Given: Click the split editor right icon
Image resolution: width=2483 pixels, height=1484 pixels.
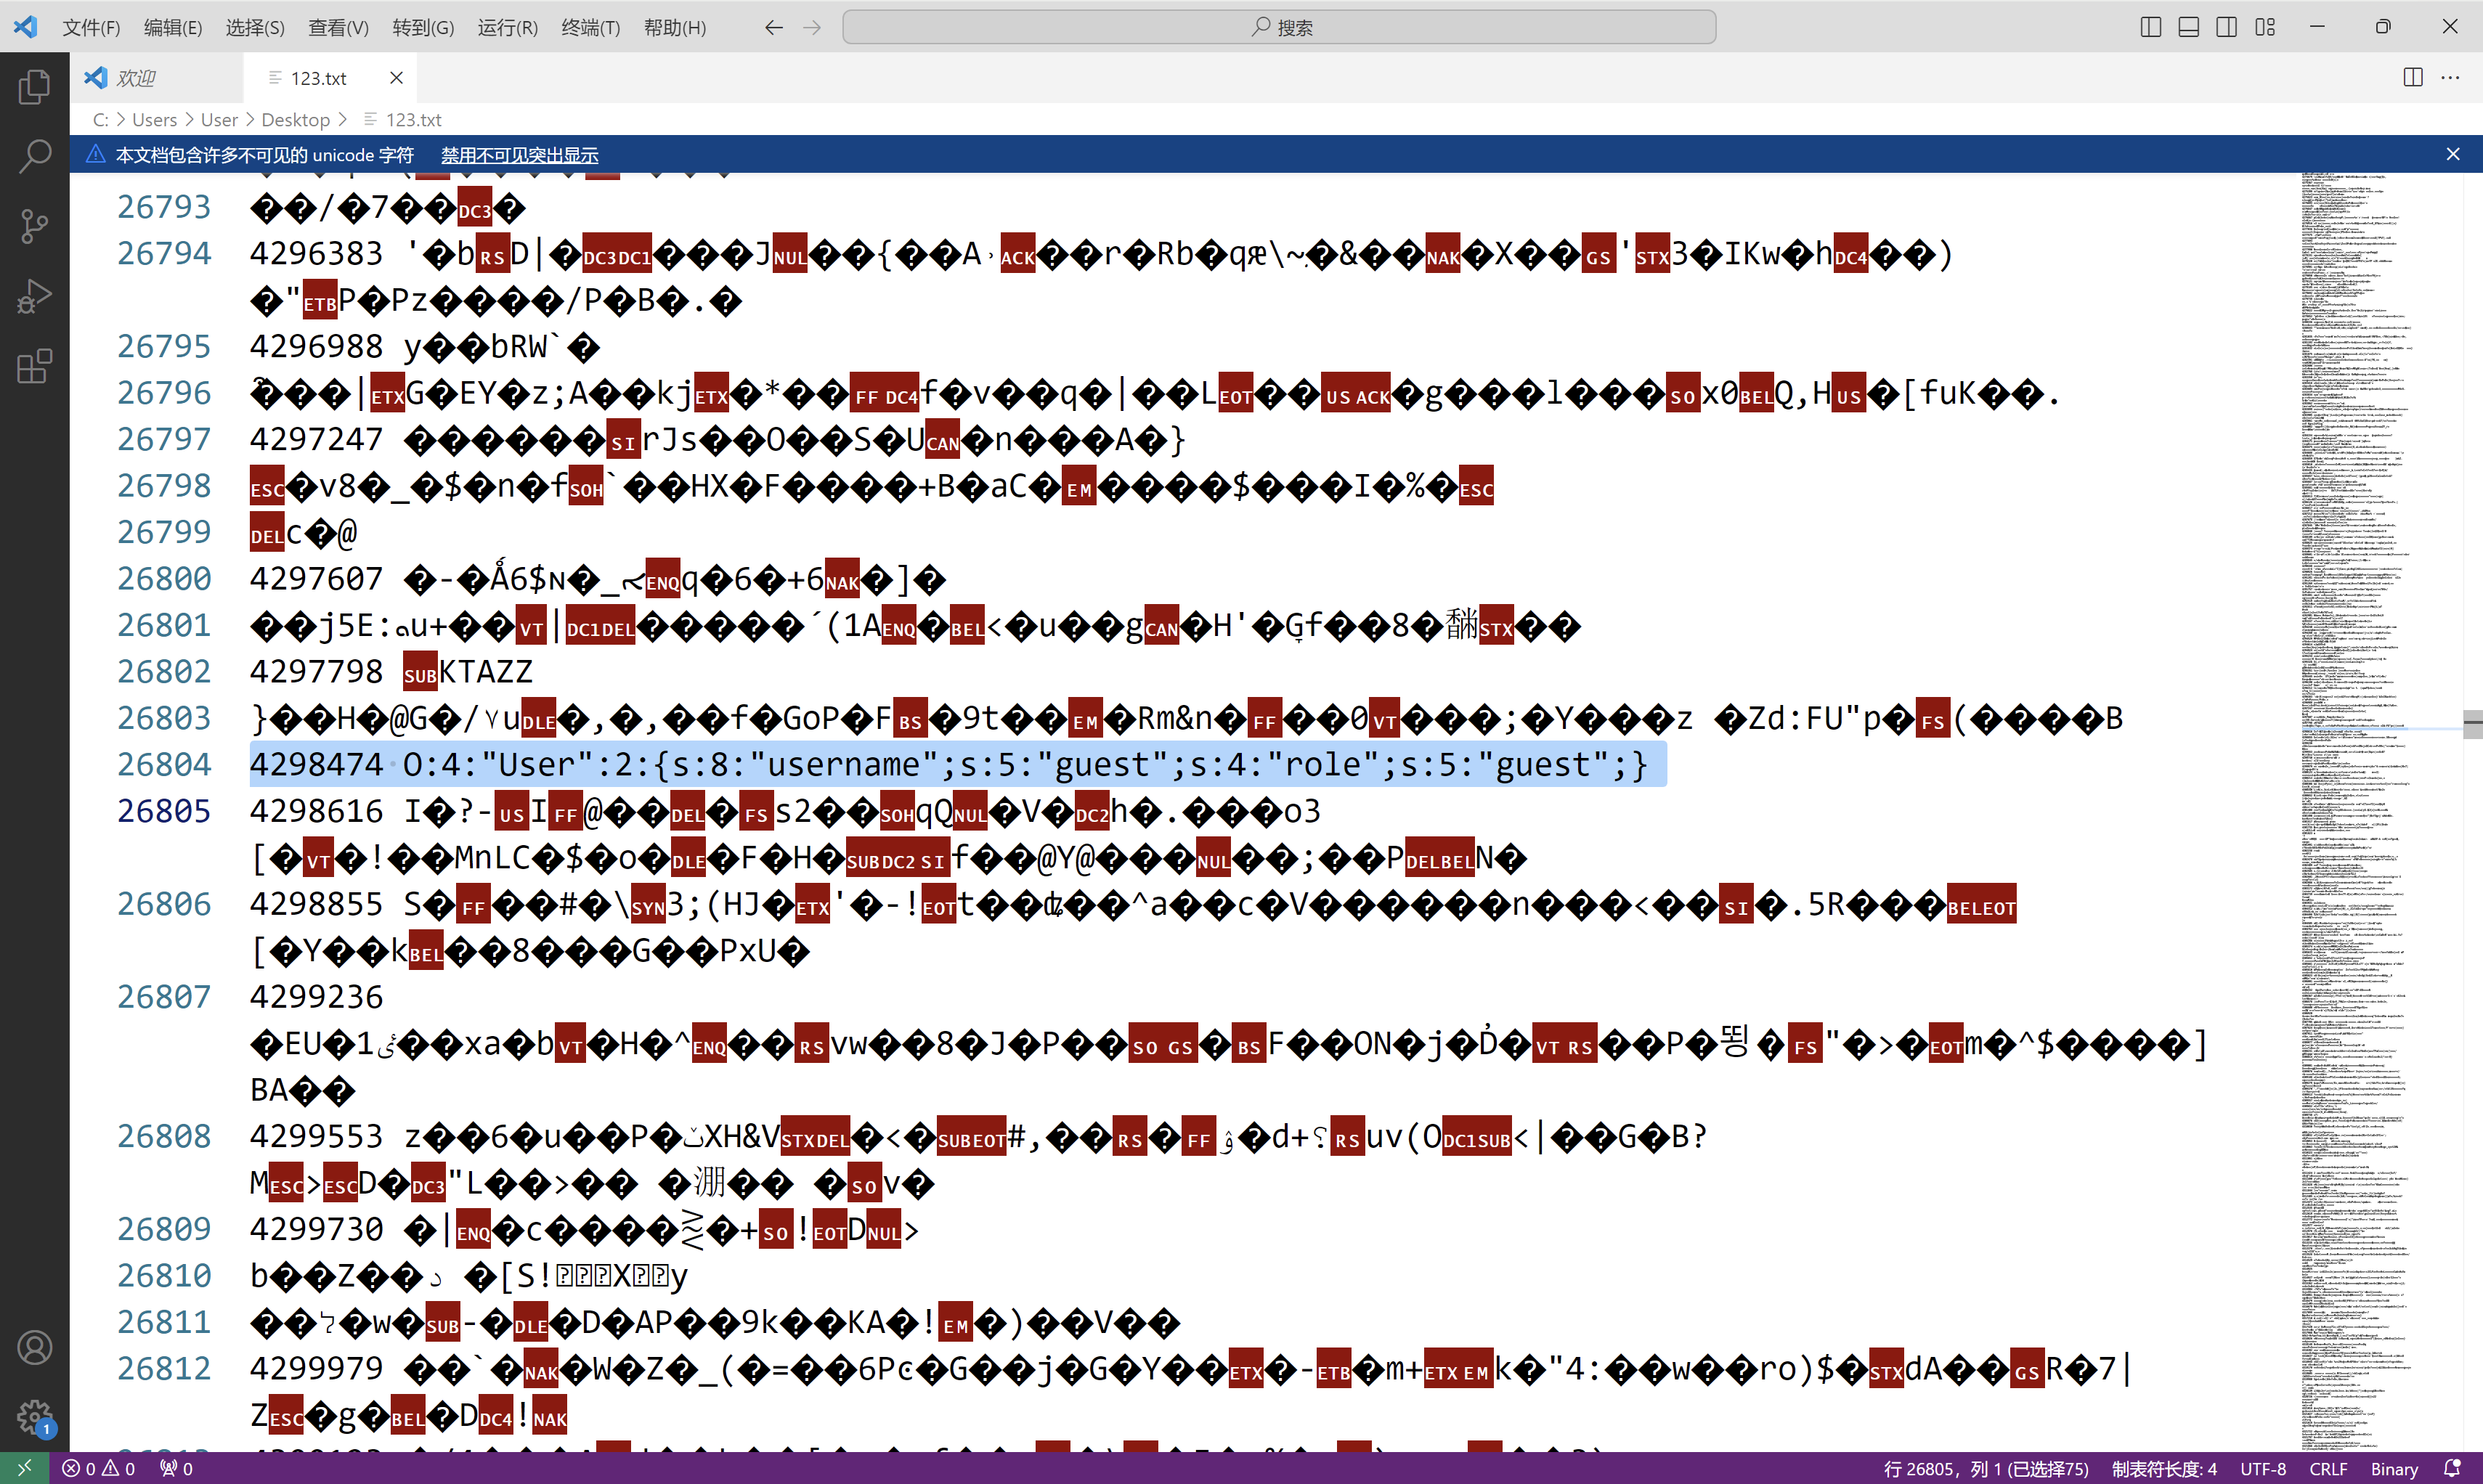Looking at the screenshot, I should pos(2412,77).
